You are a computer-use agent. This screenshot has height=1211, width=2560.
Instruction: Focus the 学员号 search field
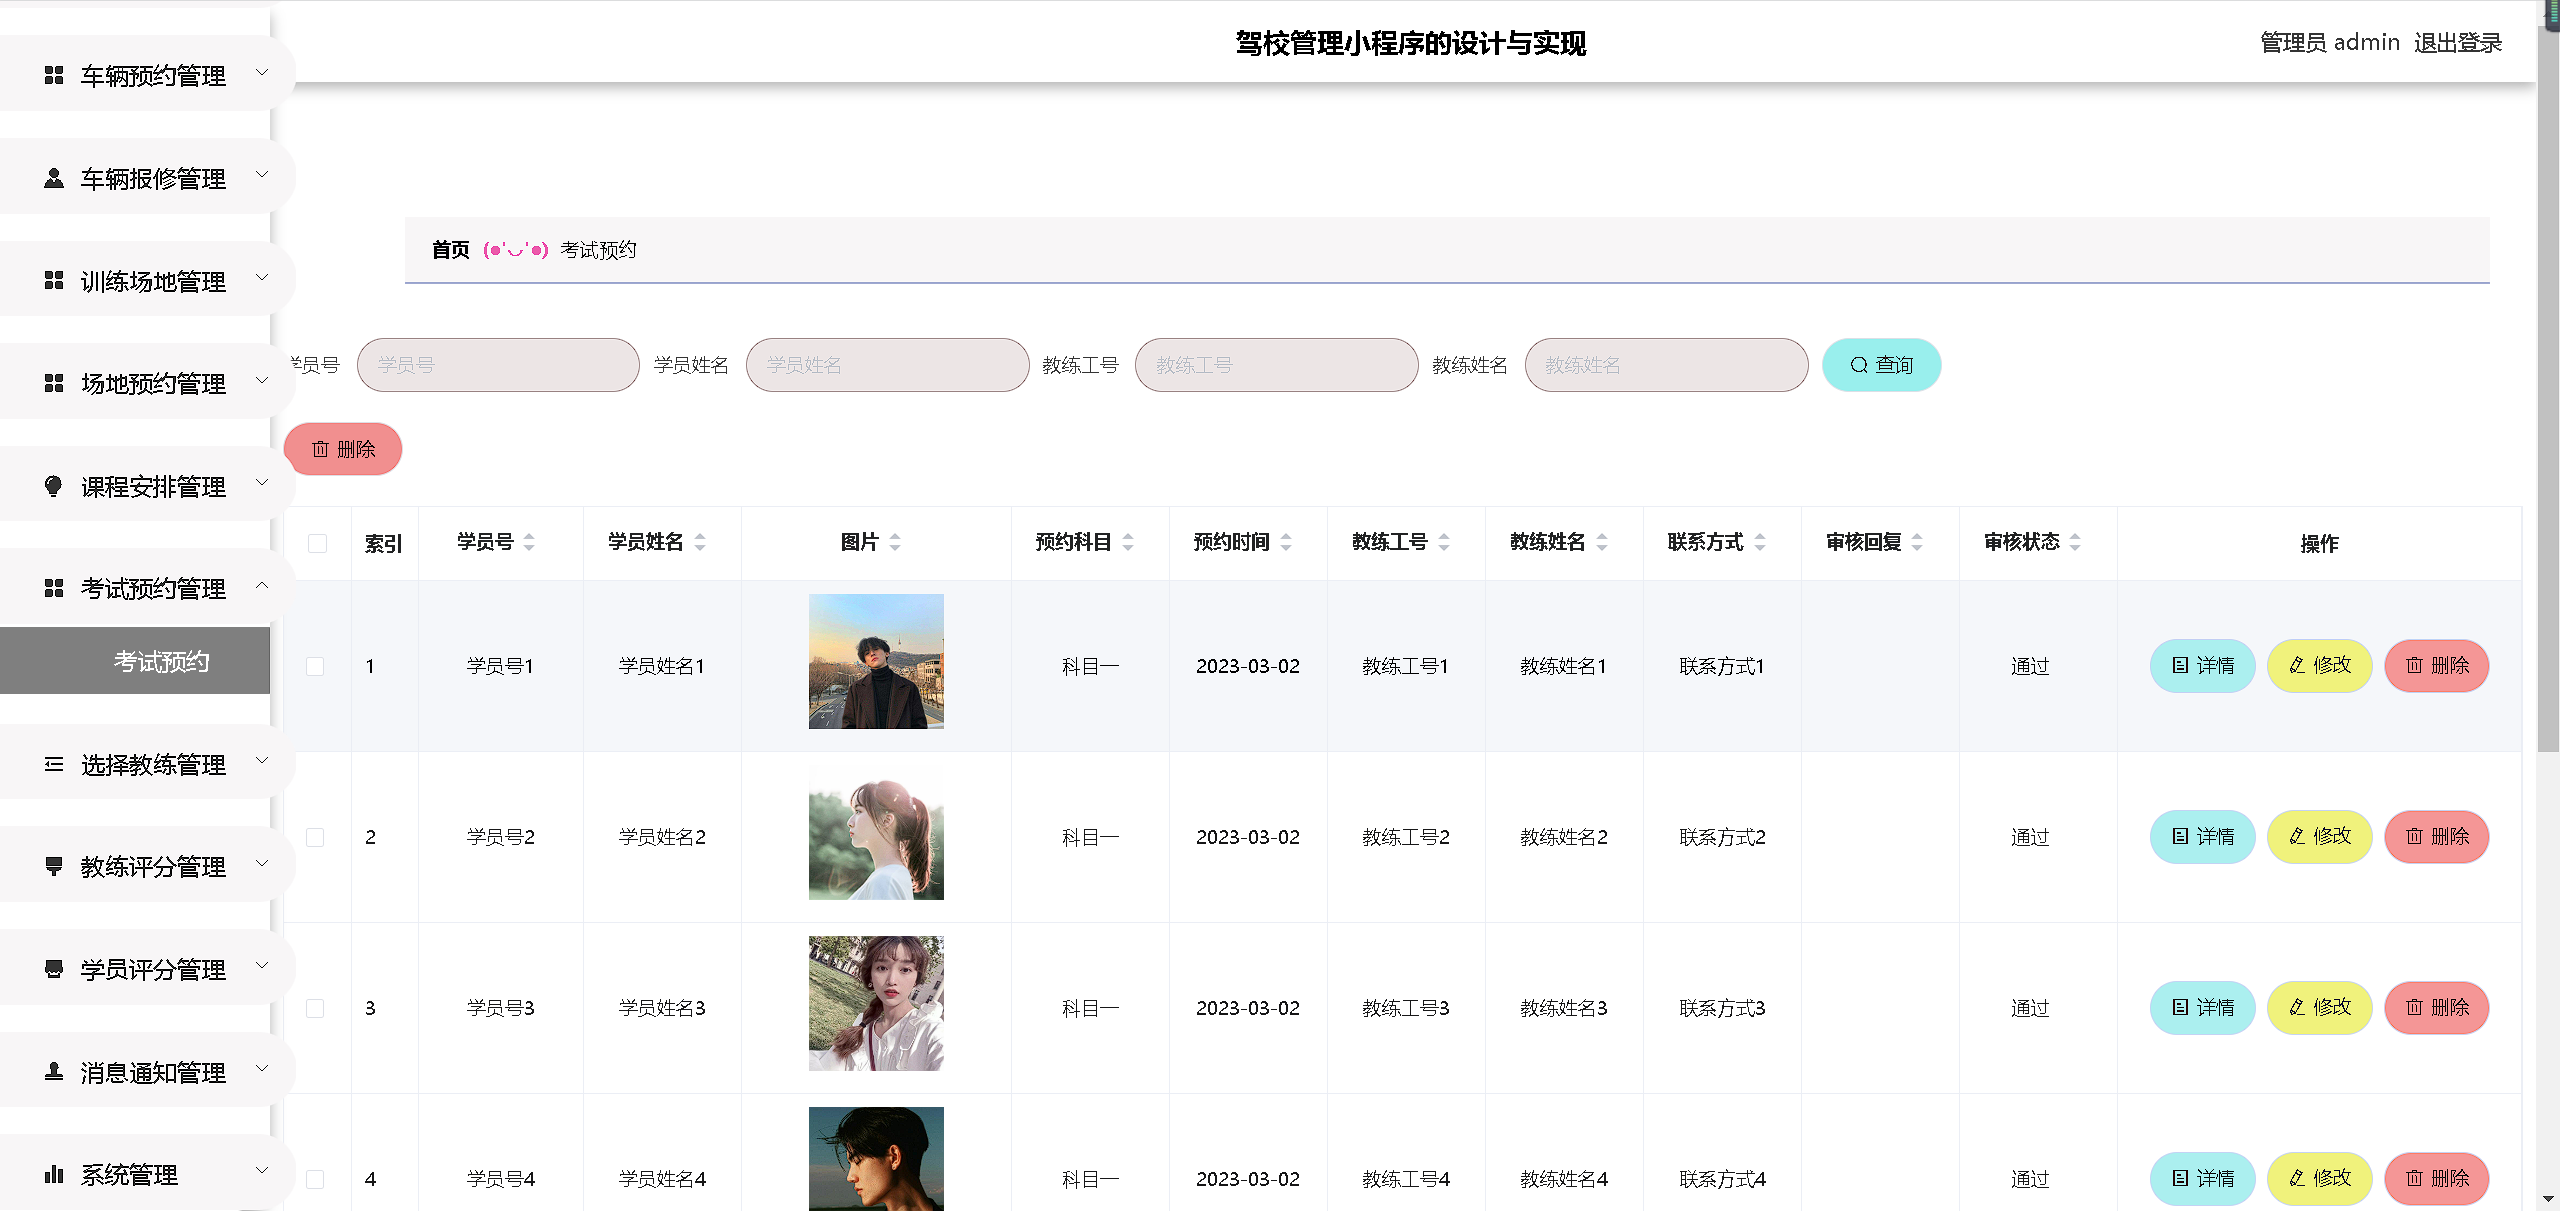tap(498, 365)
